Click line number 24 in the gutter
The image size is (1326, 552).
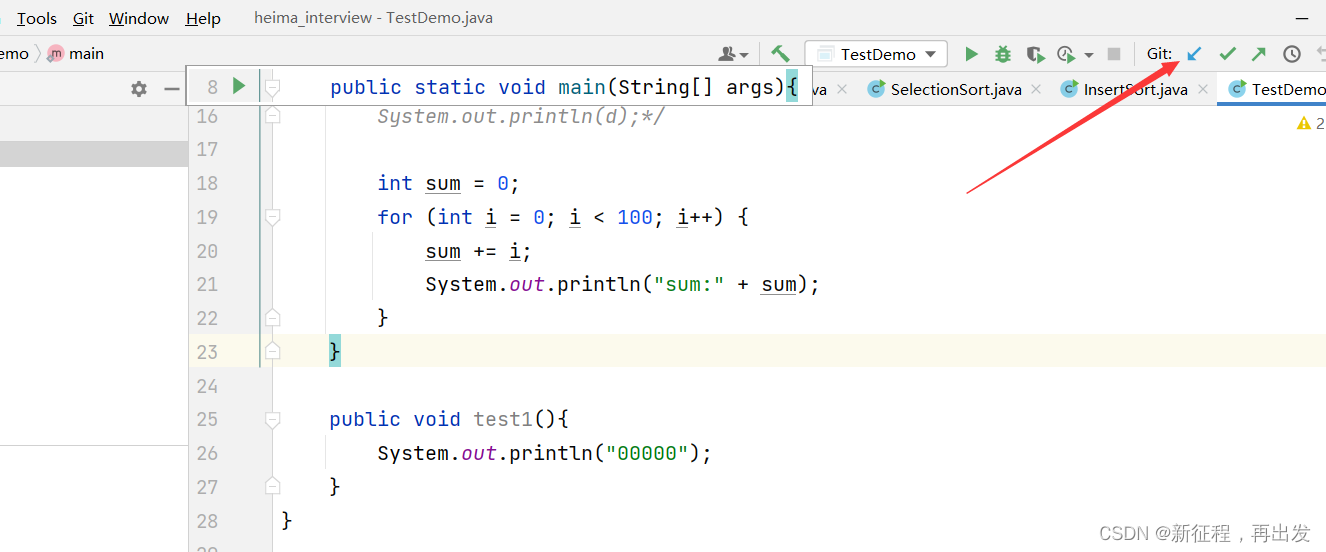[207, 386]
